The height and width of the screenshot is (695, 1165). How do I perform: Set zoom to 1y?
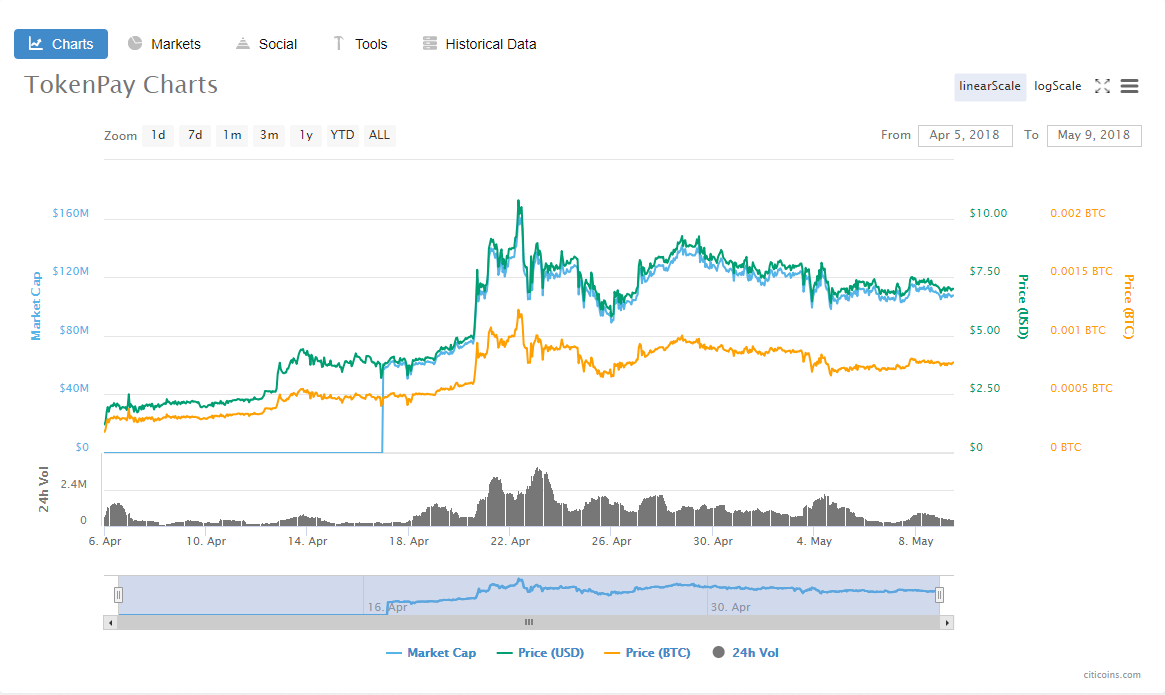pyautogui.click(x=306, y=135)
